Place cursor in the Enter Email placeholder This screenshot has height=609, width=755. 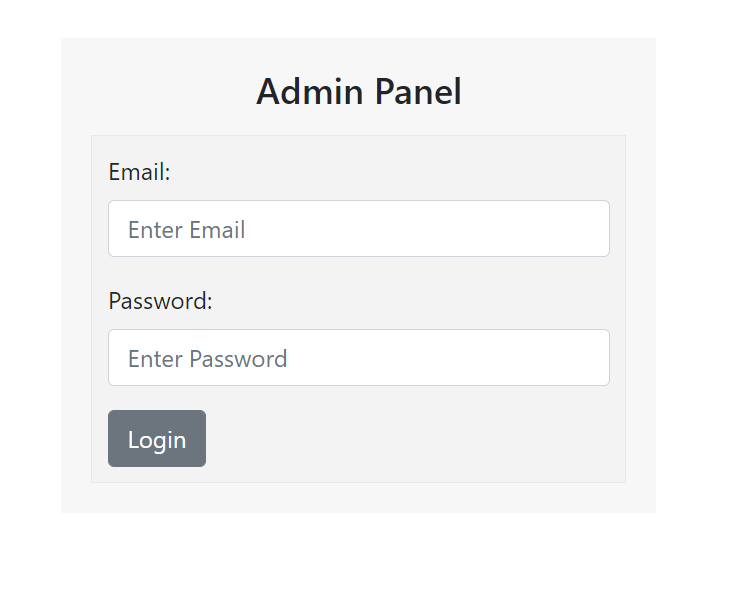pos(187,230)
